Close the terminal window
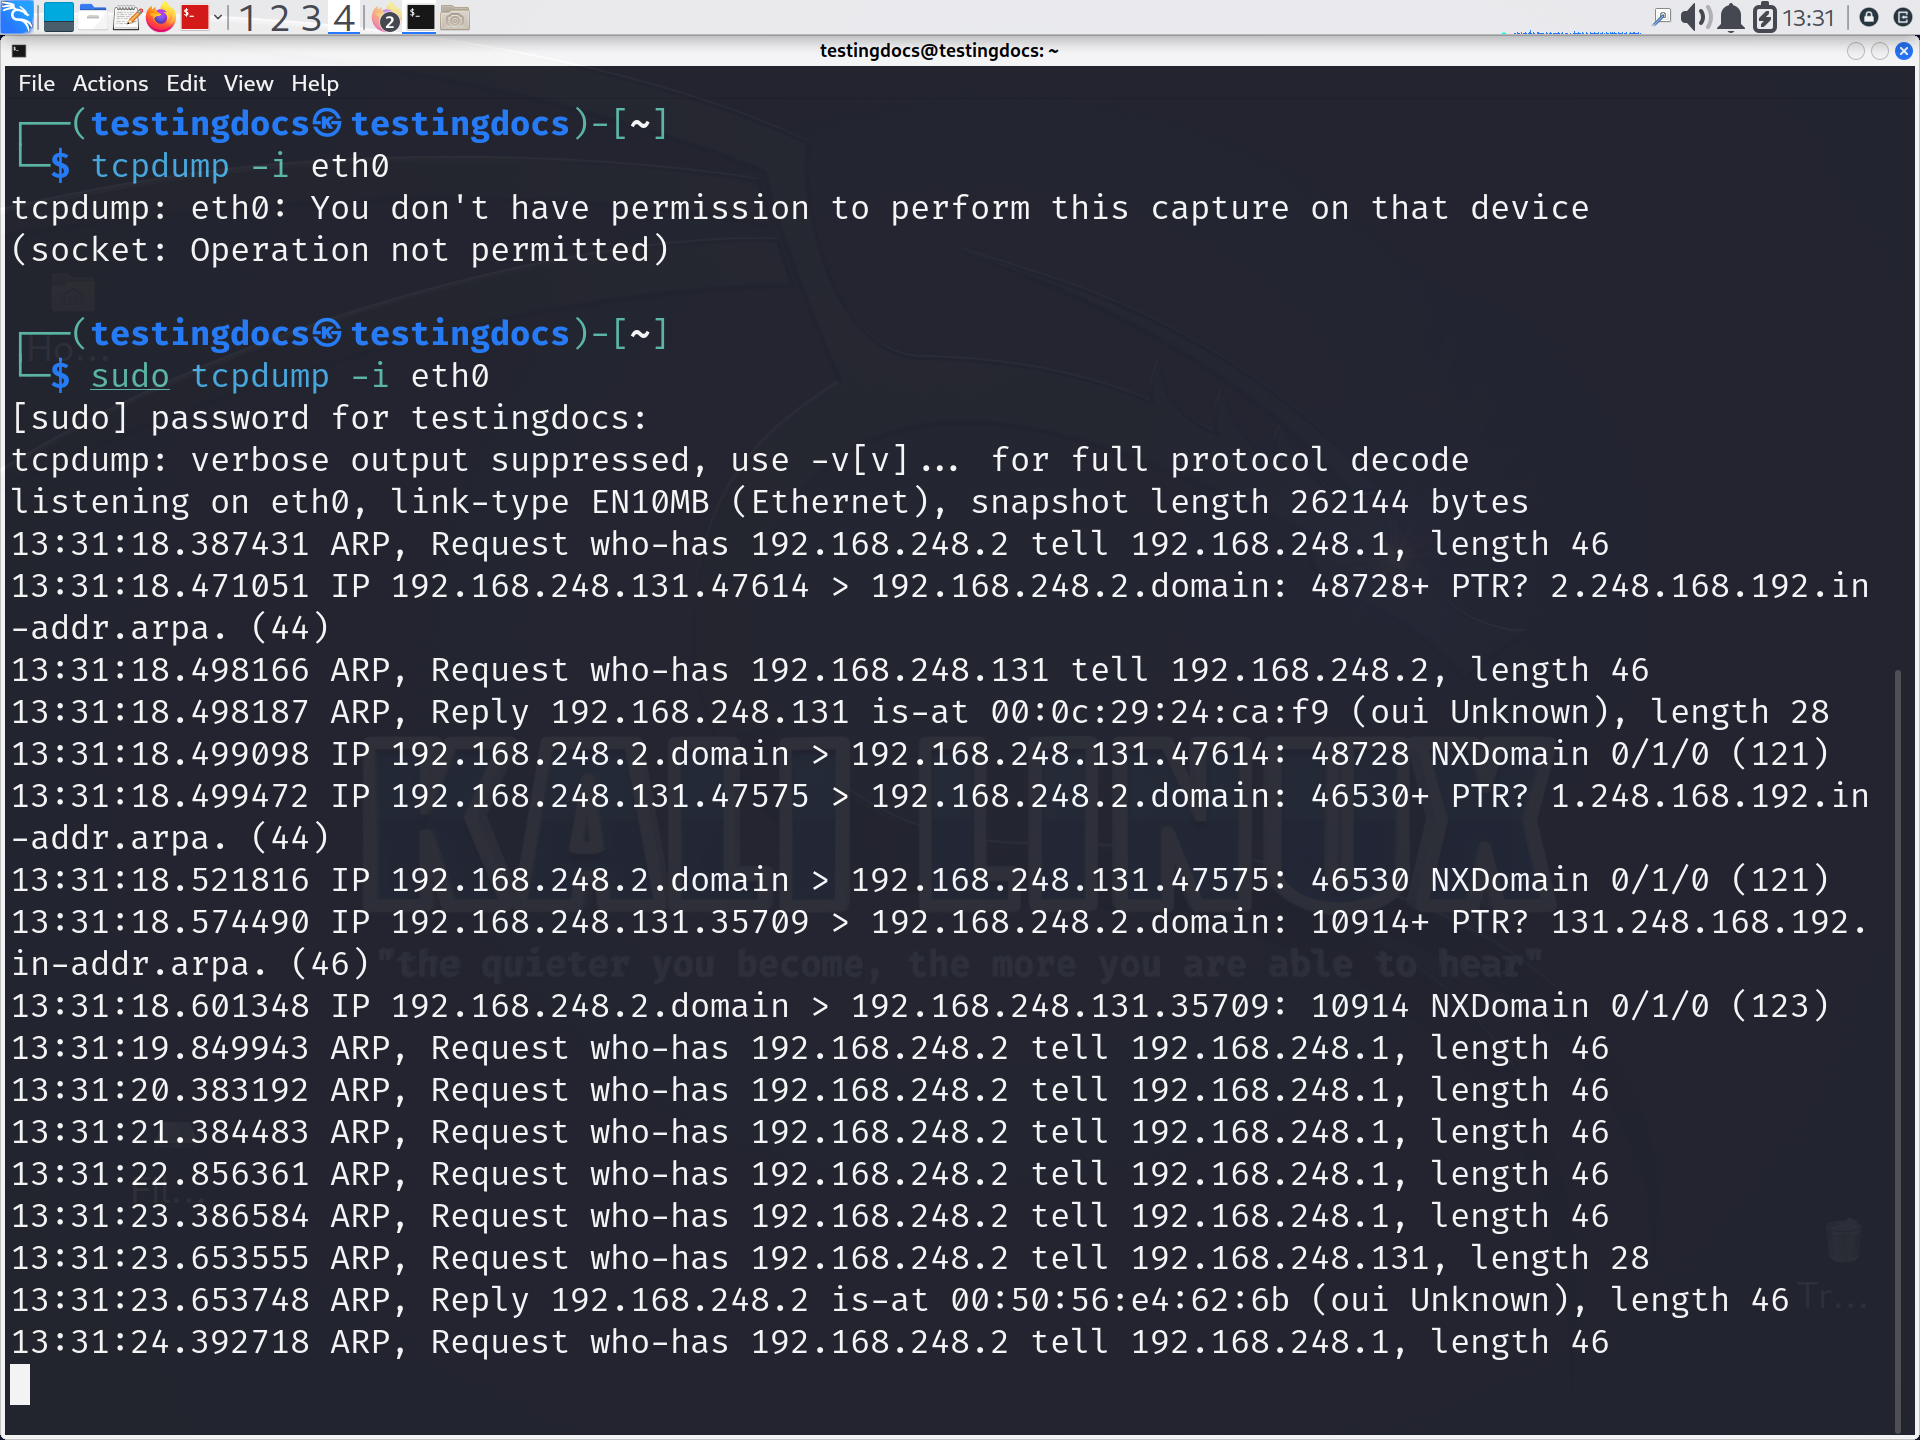Screen dimensions: 1920x1440 [1904, 51]
